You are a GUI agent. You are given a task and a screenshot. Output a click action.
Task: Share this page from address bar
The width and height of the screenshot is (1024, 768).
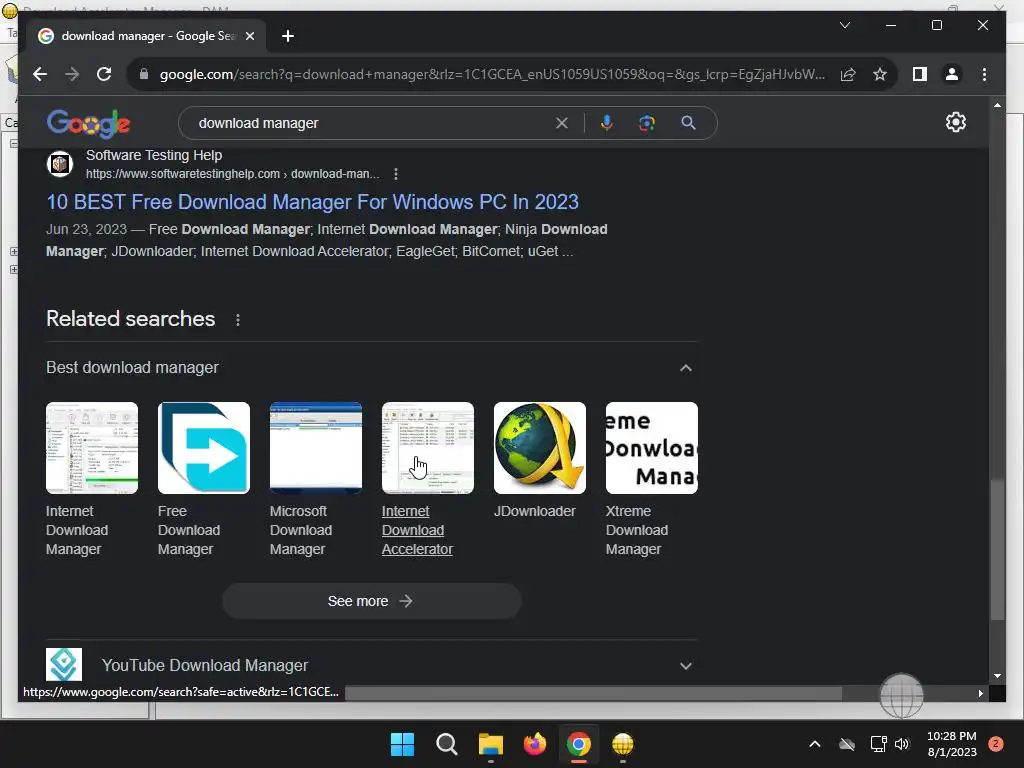coord(848,74)
